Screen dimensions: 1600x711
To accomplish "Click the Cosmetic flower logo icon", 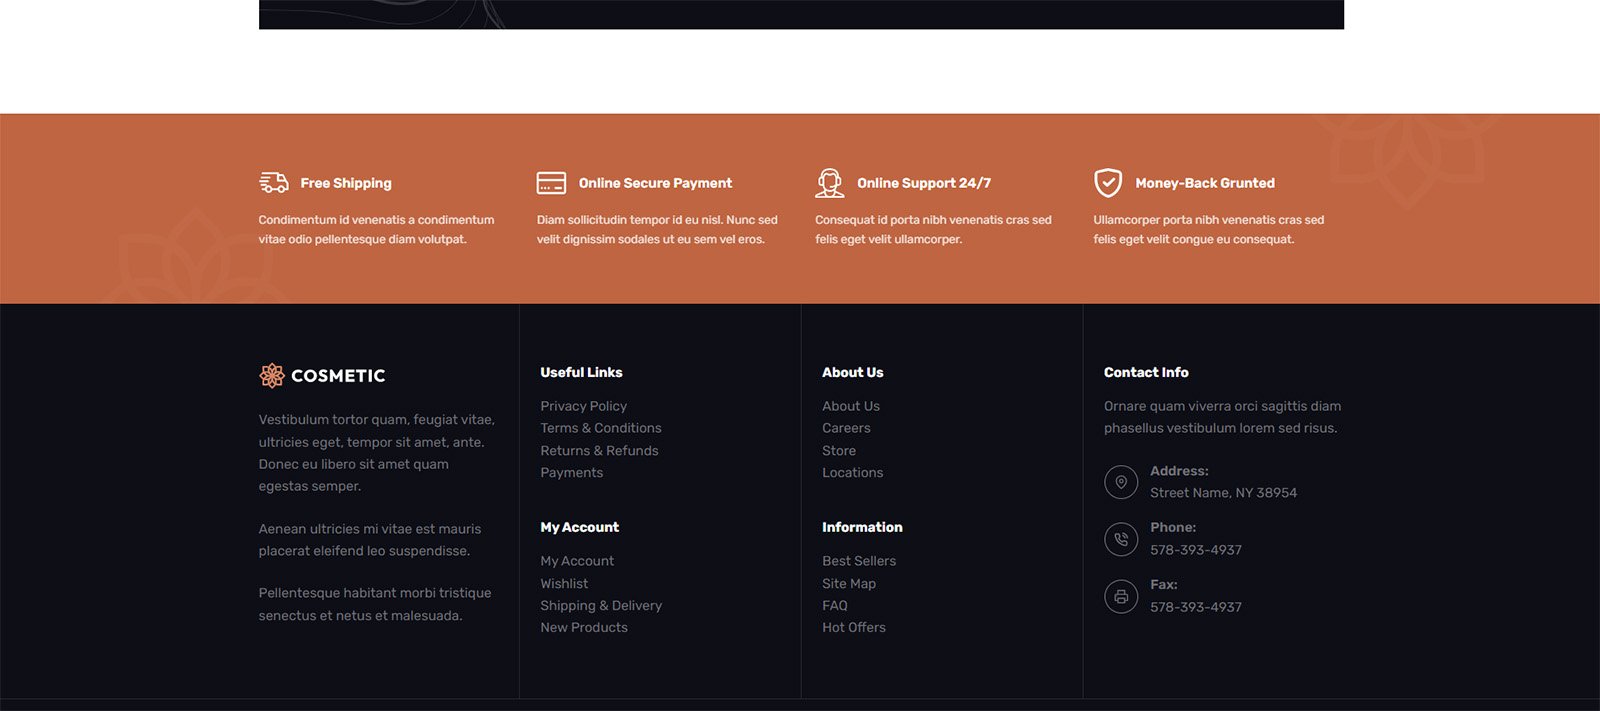I will (272, 375).
